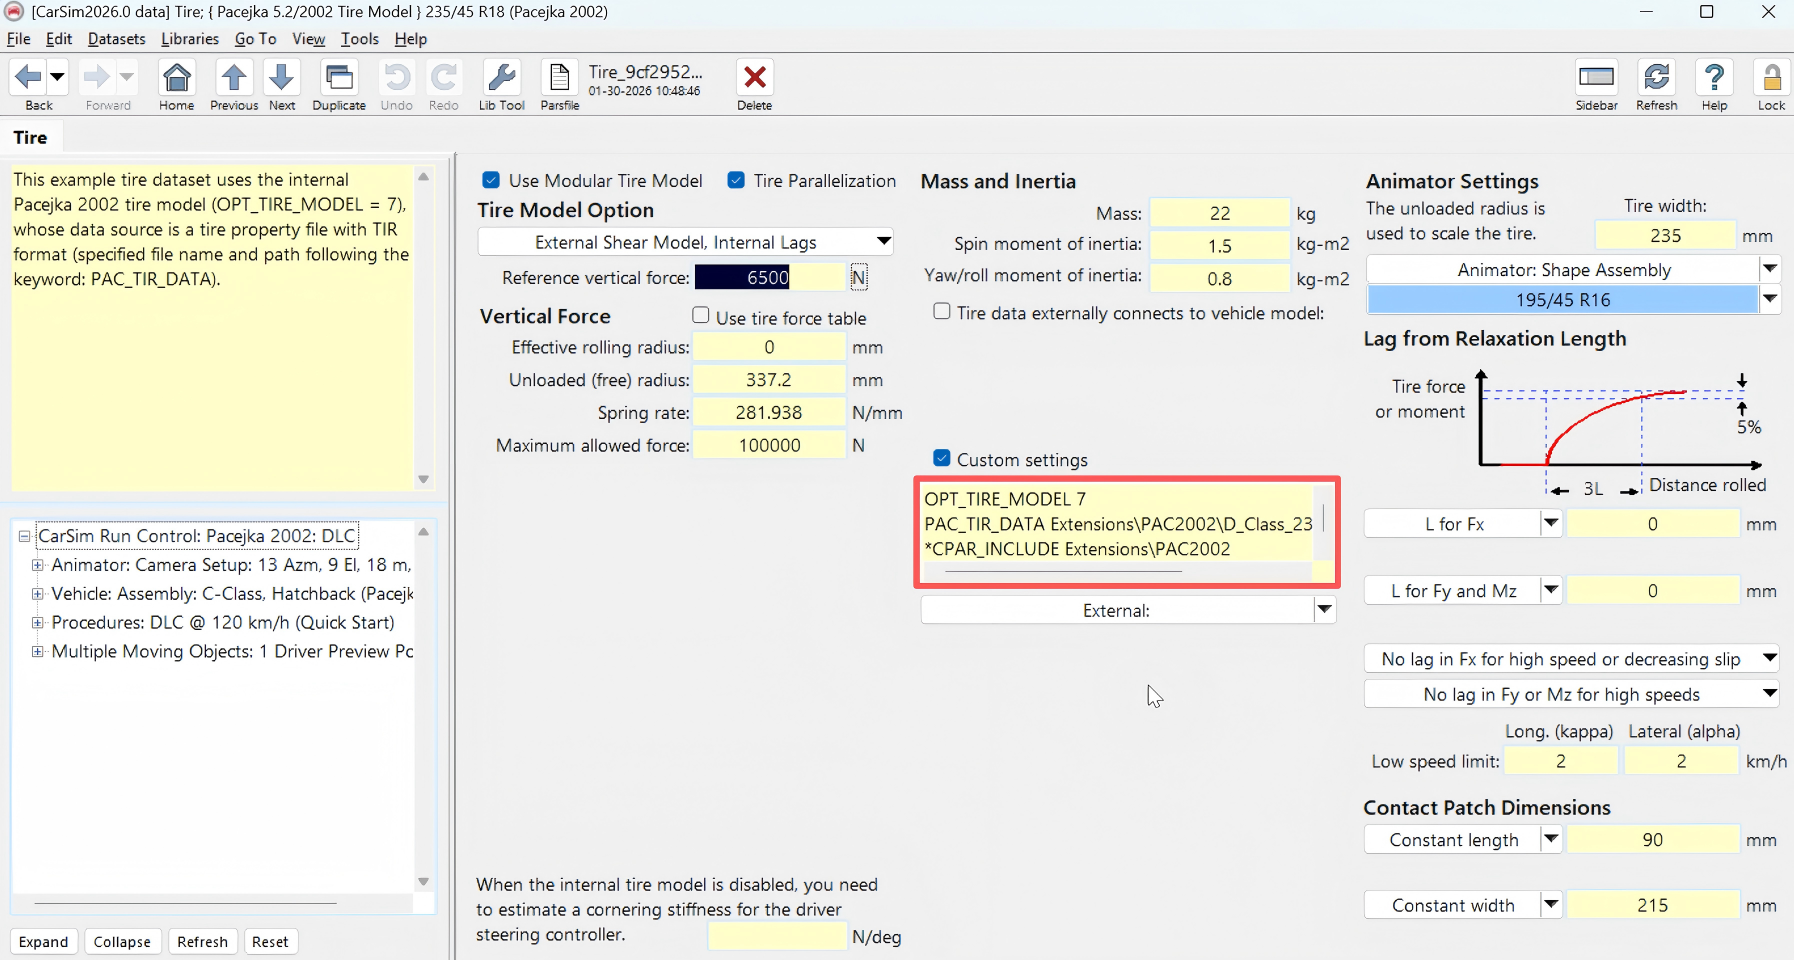Screen dimensions: 1794x960
Task: Click the Reset button
Action: click(270, 942)
